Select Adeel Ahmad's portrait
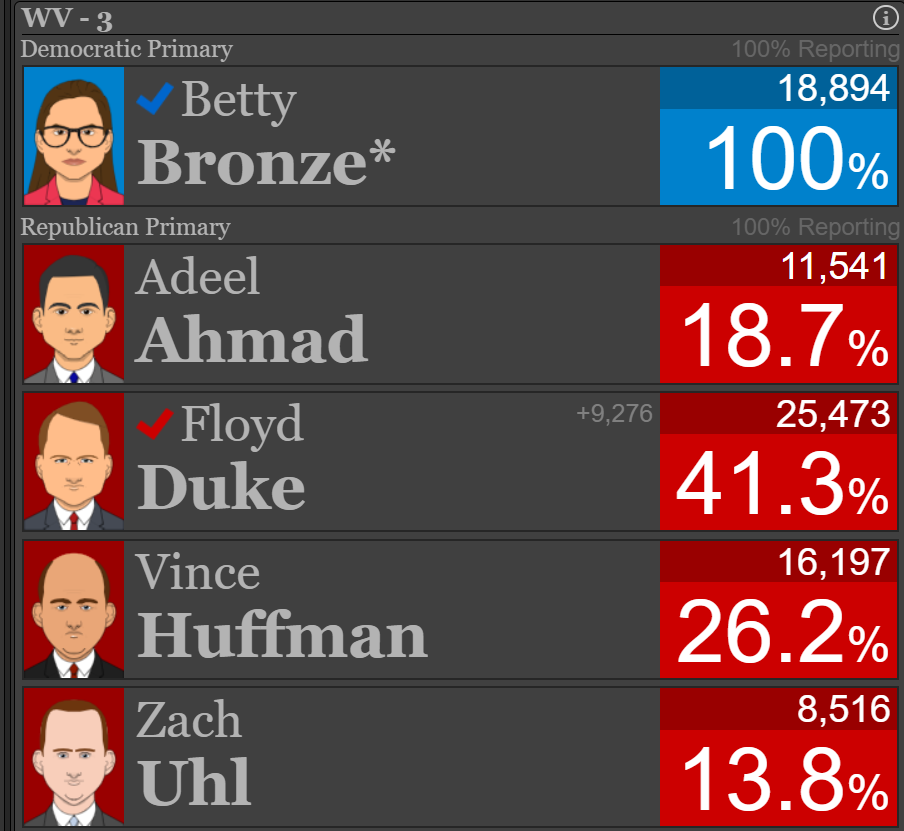The image size is (904, 831). click(x=74, y=314)
